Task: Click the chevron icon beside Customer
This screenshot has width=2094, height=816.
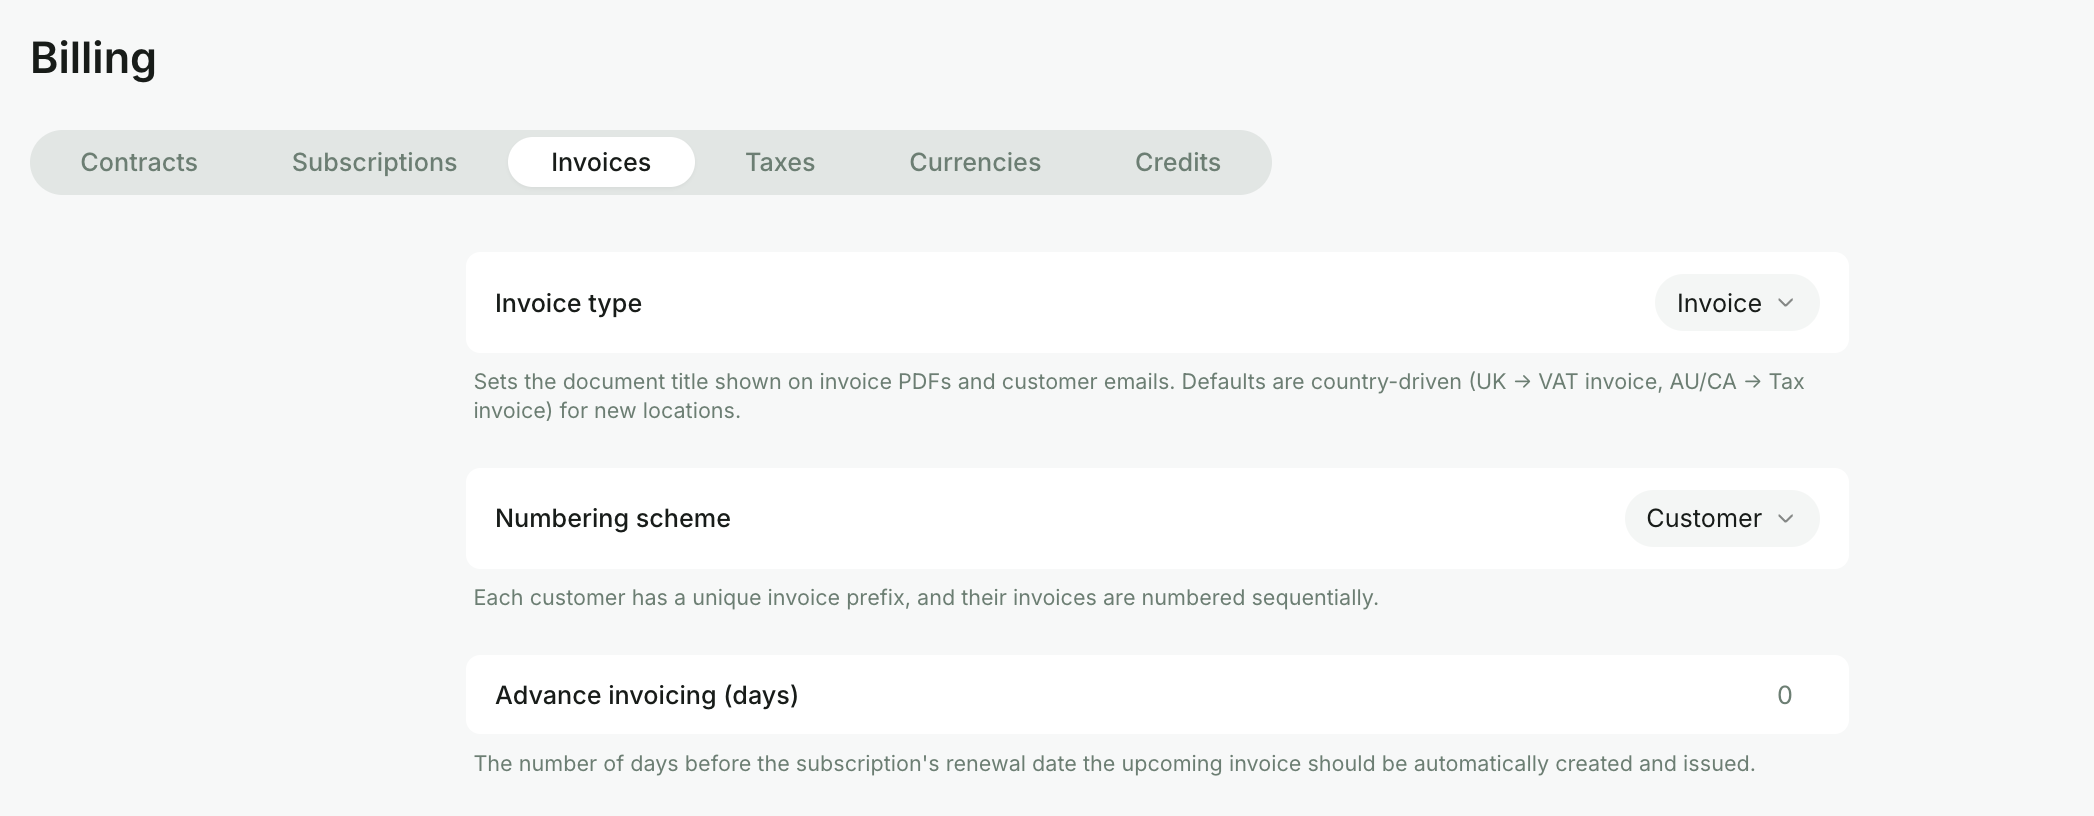Action: (x=1786, y=518)
